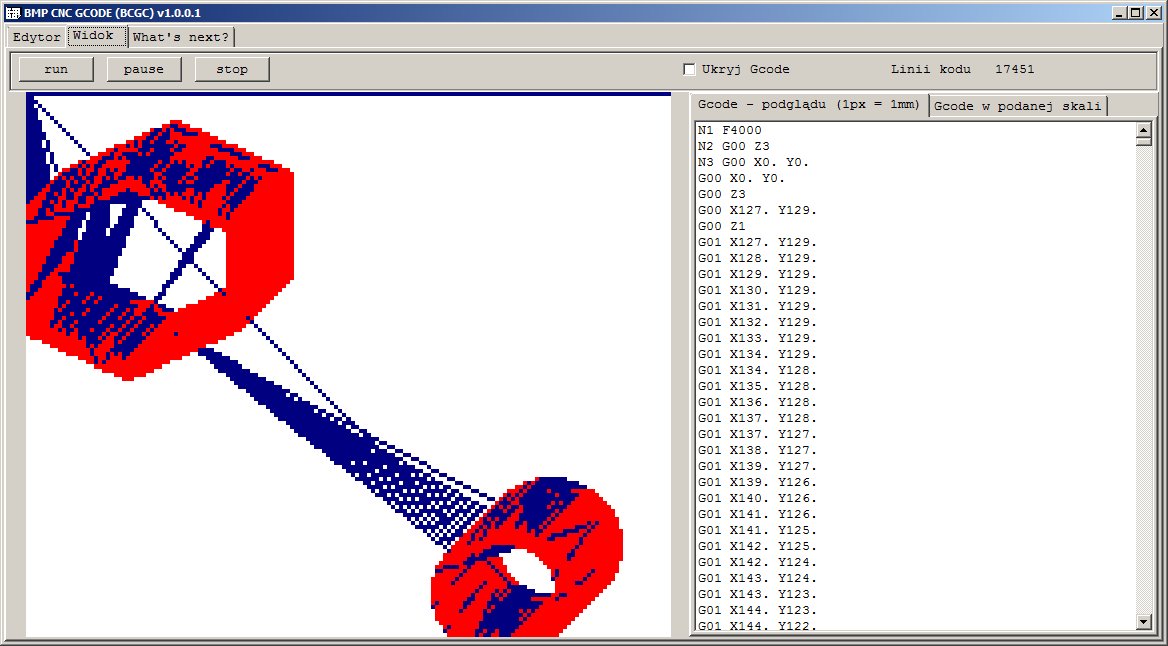Screen dimensions: 1168x646
Task: Select the line G01 X137. Y127.
Action: coord(758,434)
